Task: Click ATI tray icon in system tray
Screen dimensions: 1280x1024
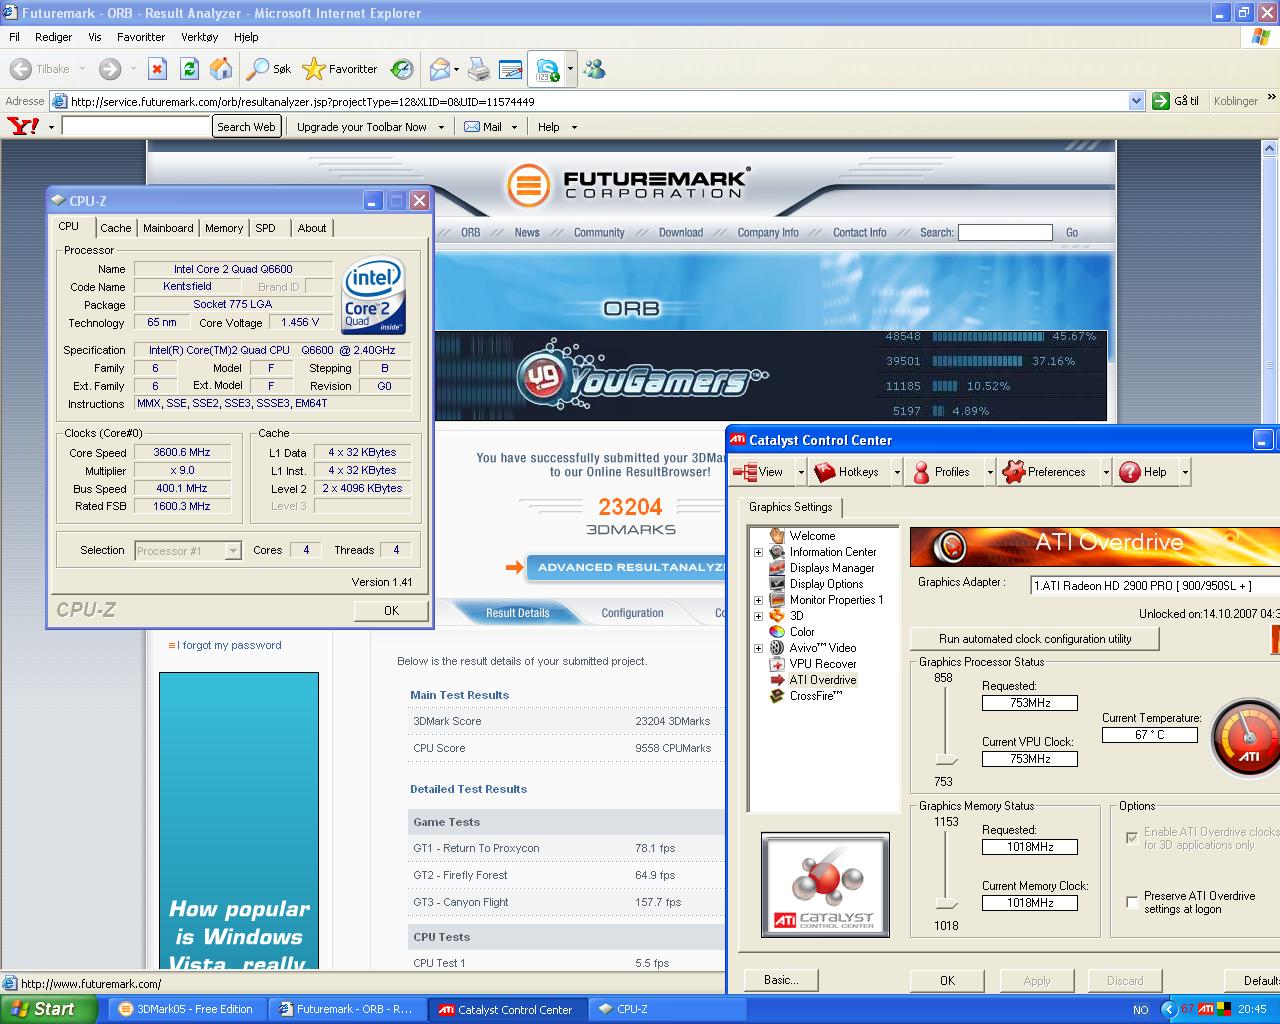Action: tap(1206, 1009)
